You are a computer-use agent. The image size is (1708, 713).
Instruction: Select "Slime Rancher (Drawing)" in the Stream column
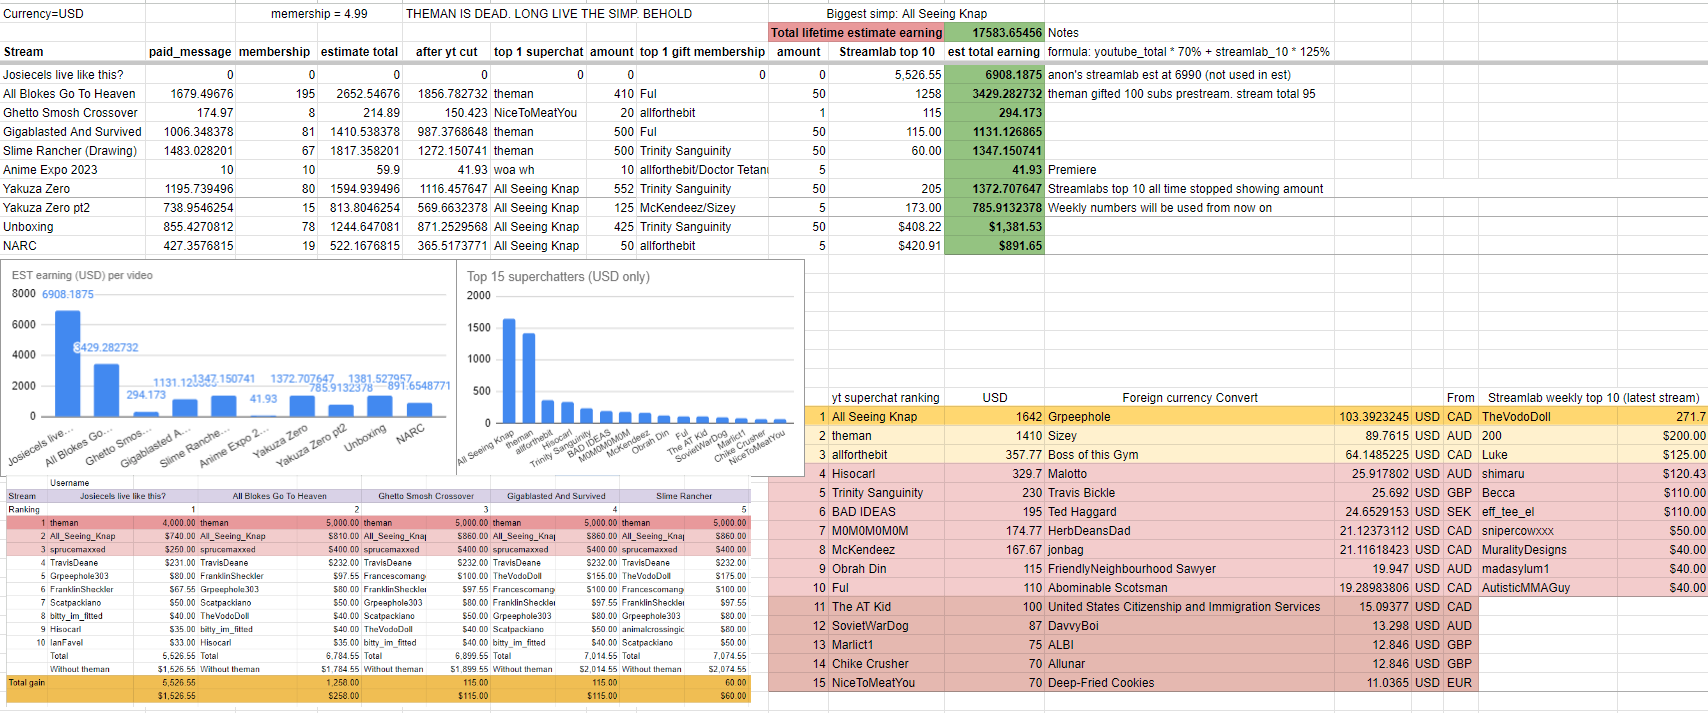(x=70, y=151)
